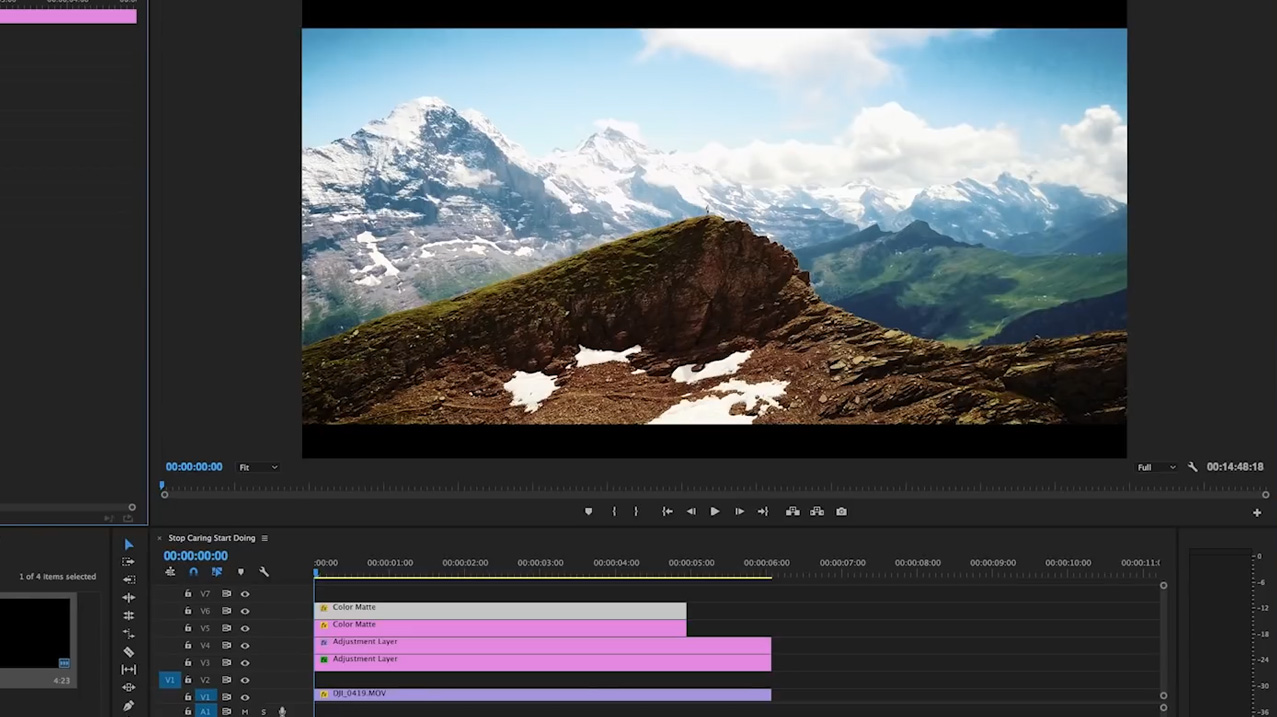Mute the A1 audio track
1277x717 pixels.
pos(245,711)
